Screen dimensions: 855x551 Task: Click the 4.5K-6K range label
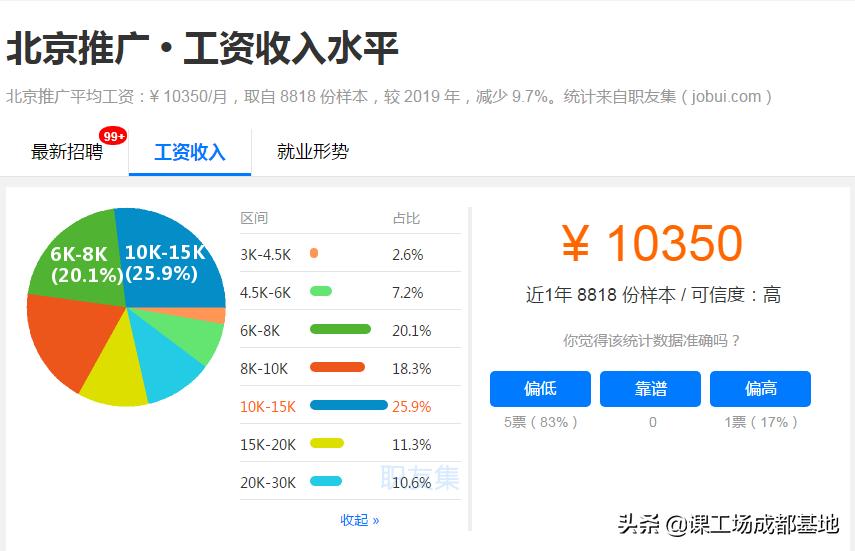266,293
